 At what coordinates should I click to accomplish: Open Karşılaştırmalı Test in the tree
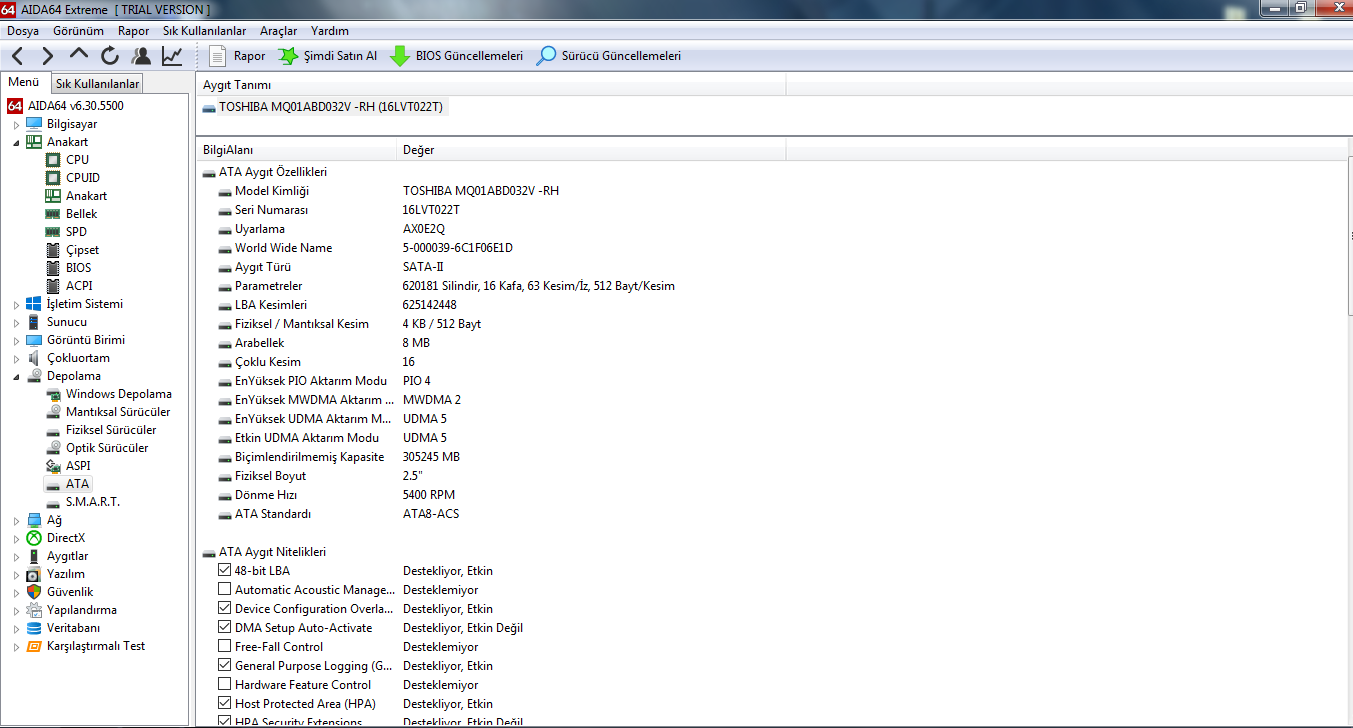point(95,646)
